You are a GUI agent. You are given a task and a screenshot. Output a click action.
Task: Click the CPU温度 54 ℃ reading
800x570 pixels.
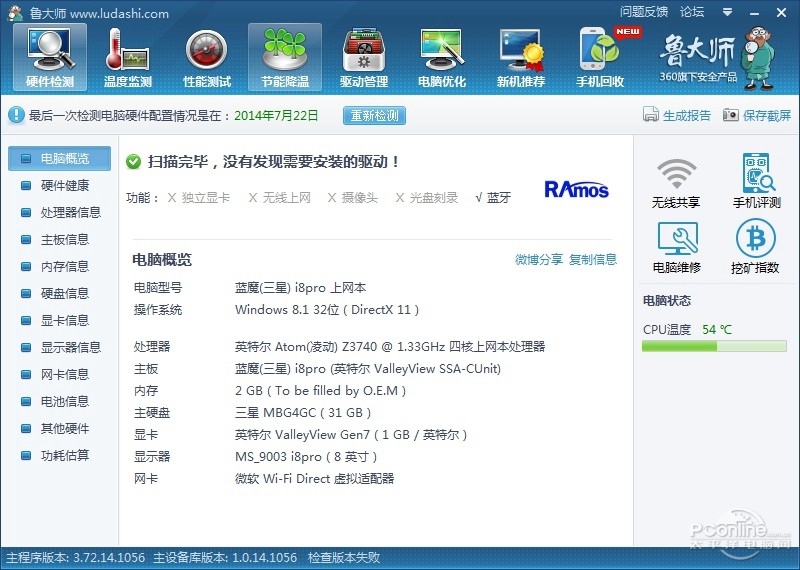[x=687, y=330]
